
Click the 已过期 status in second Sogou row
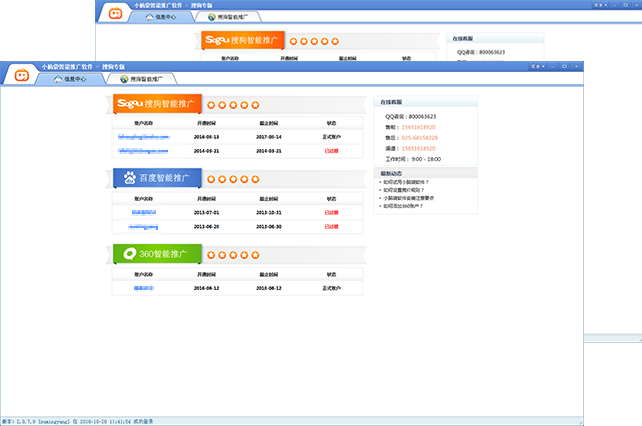coord(331,150)
